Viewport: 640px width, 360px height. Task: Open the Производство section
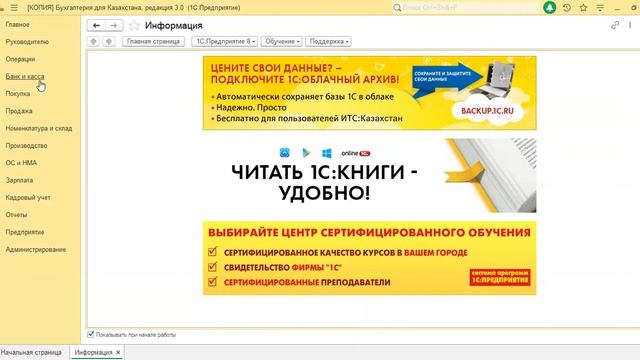click(x=27, y=145)
